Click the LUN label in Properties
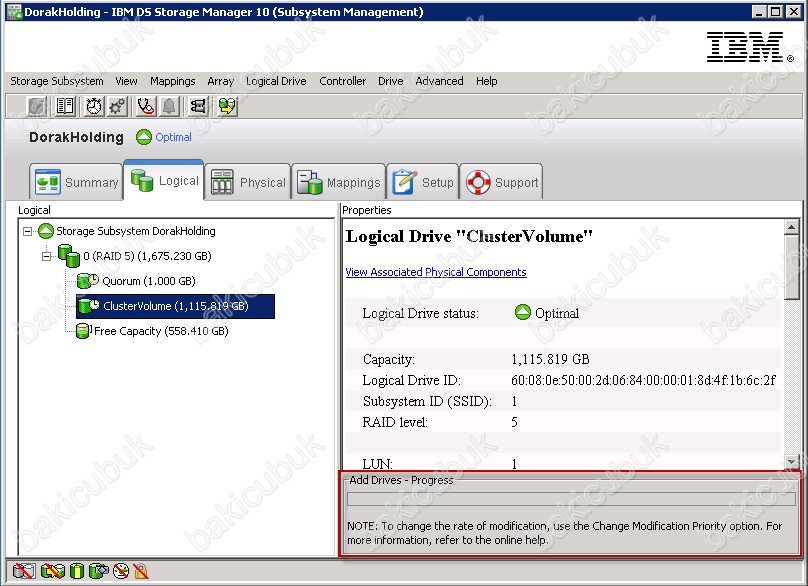Image resolution: width=808 pixels, height=586 pixels. click(x=378, y=464)
